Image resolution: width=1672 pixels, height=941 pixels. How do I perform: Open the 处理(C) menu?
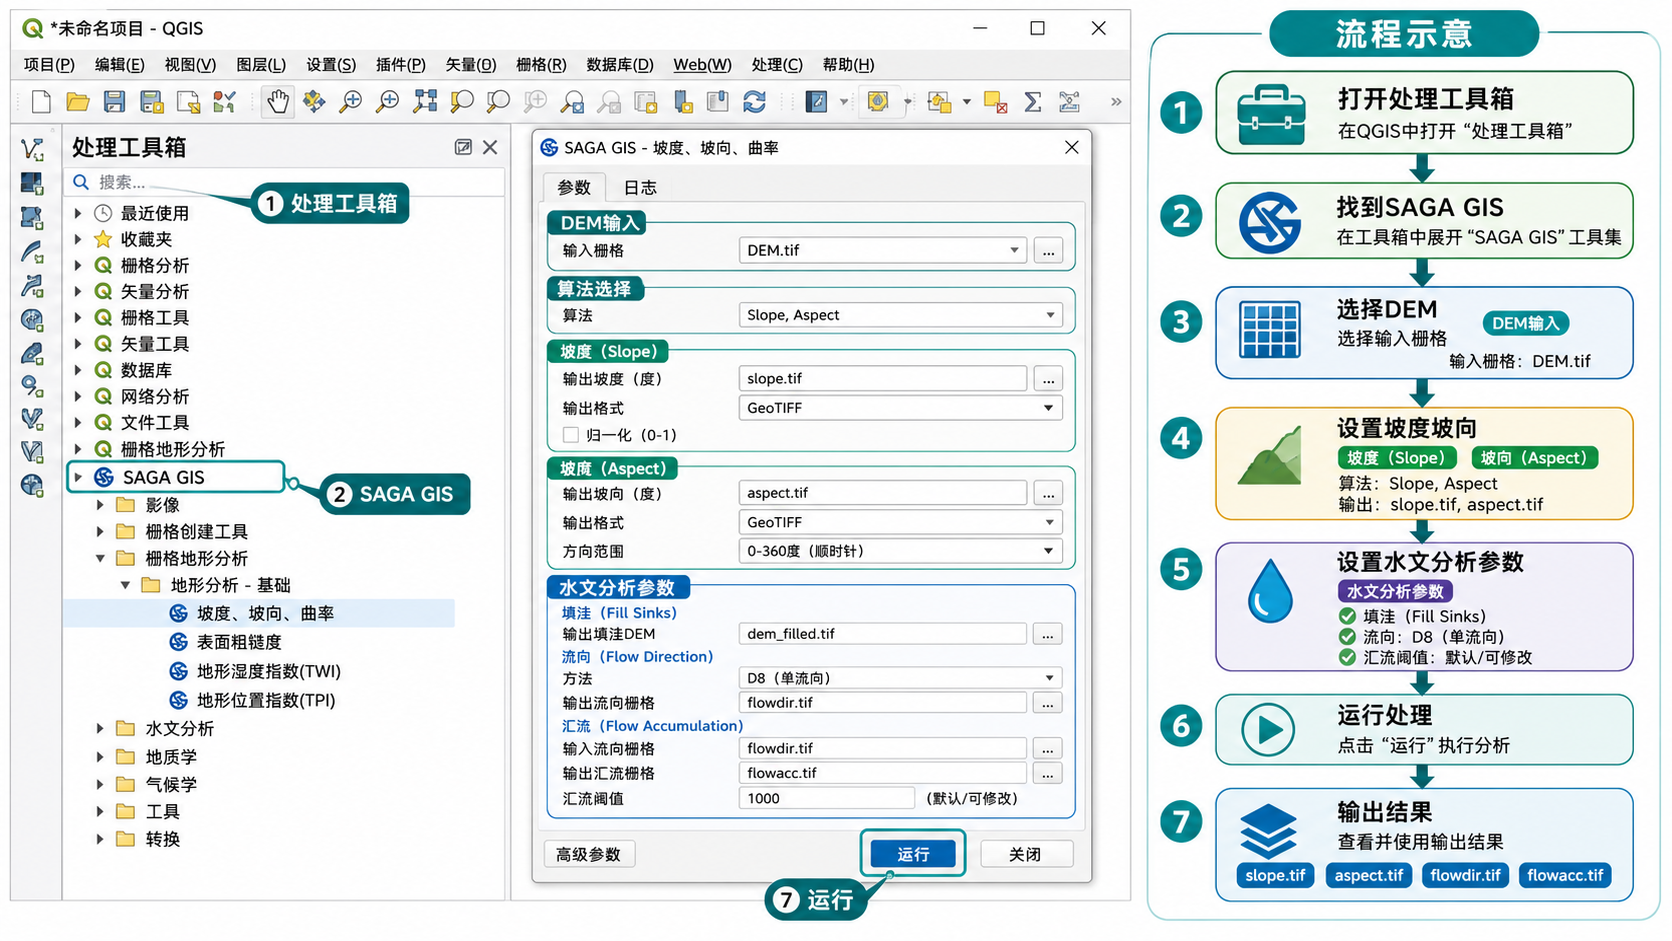tap(777, 65)
